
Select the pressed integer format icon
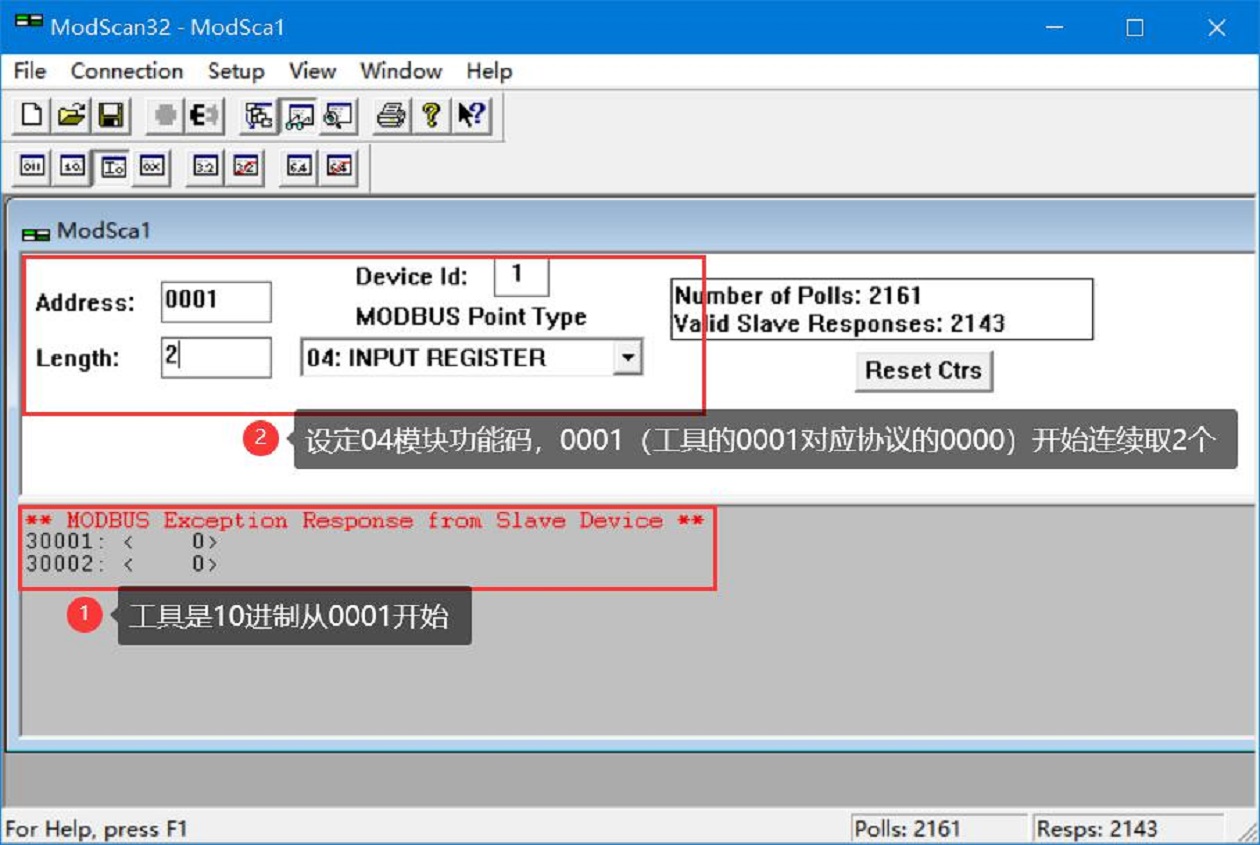(x=112, y=167)
